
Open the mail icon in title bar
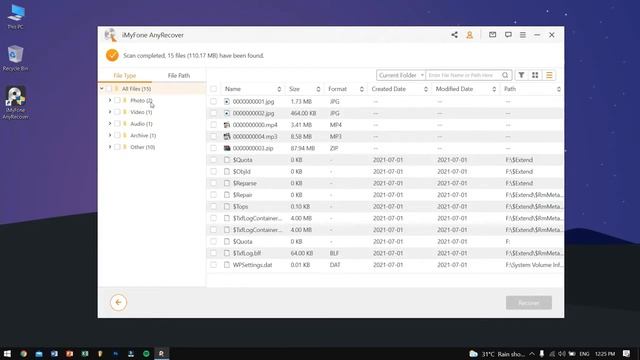(493, 35)
